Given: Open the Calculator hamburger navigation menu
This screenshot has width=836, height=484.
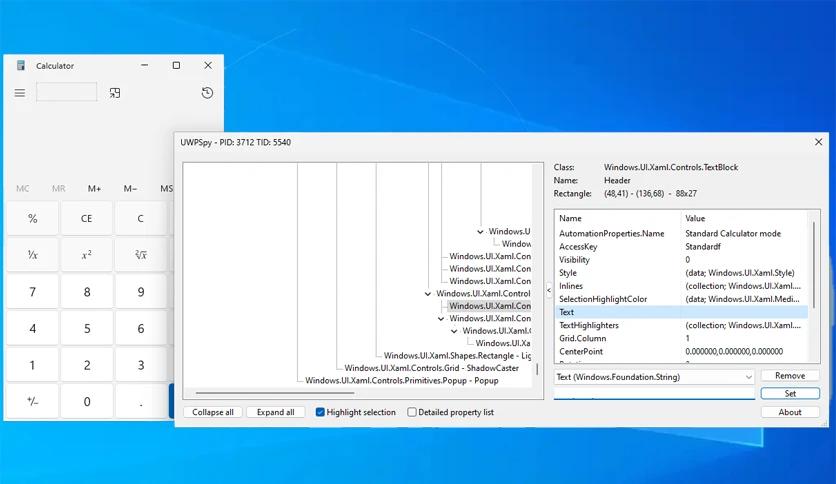Looking at the screenshot, I should pyautogui.click(x=20, y=93).
